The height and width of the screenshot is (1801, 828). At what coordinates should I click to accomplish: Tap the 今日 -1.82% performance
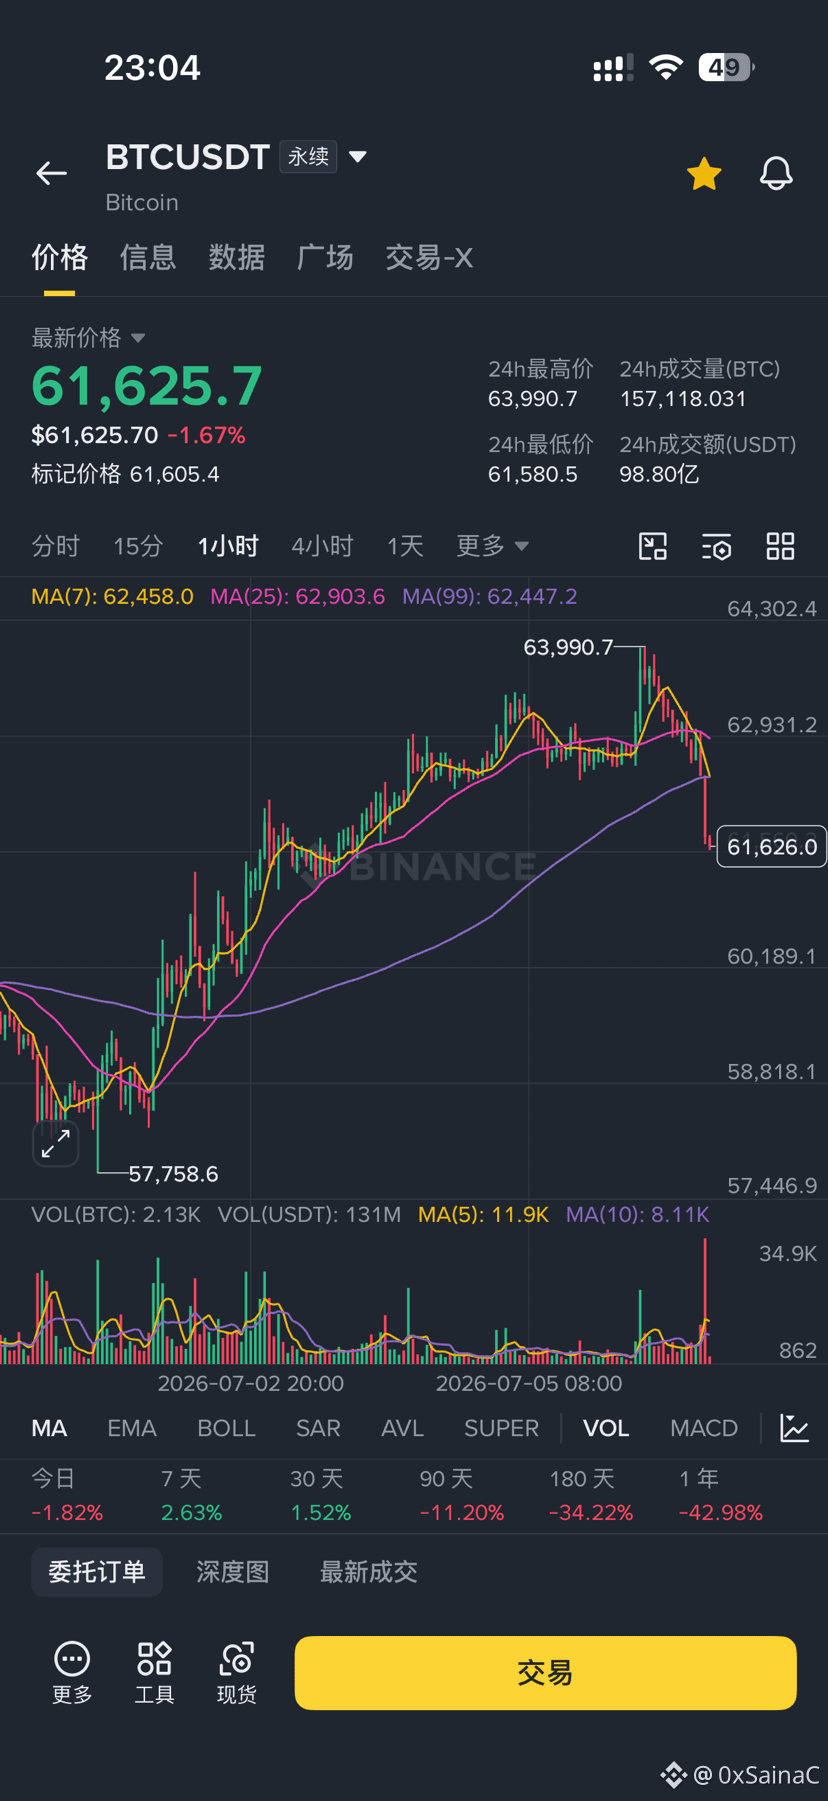tap(67, 1495)
